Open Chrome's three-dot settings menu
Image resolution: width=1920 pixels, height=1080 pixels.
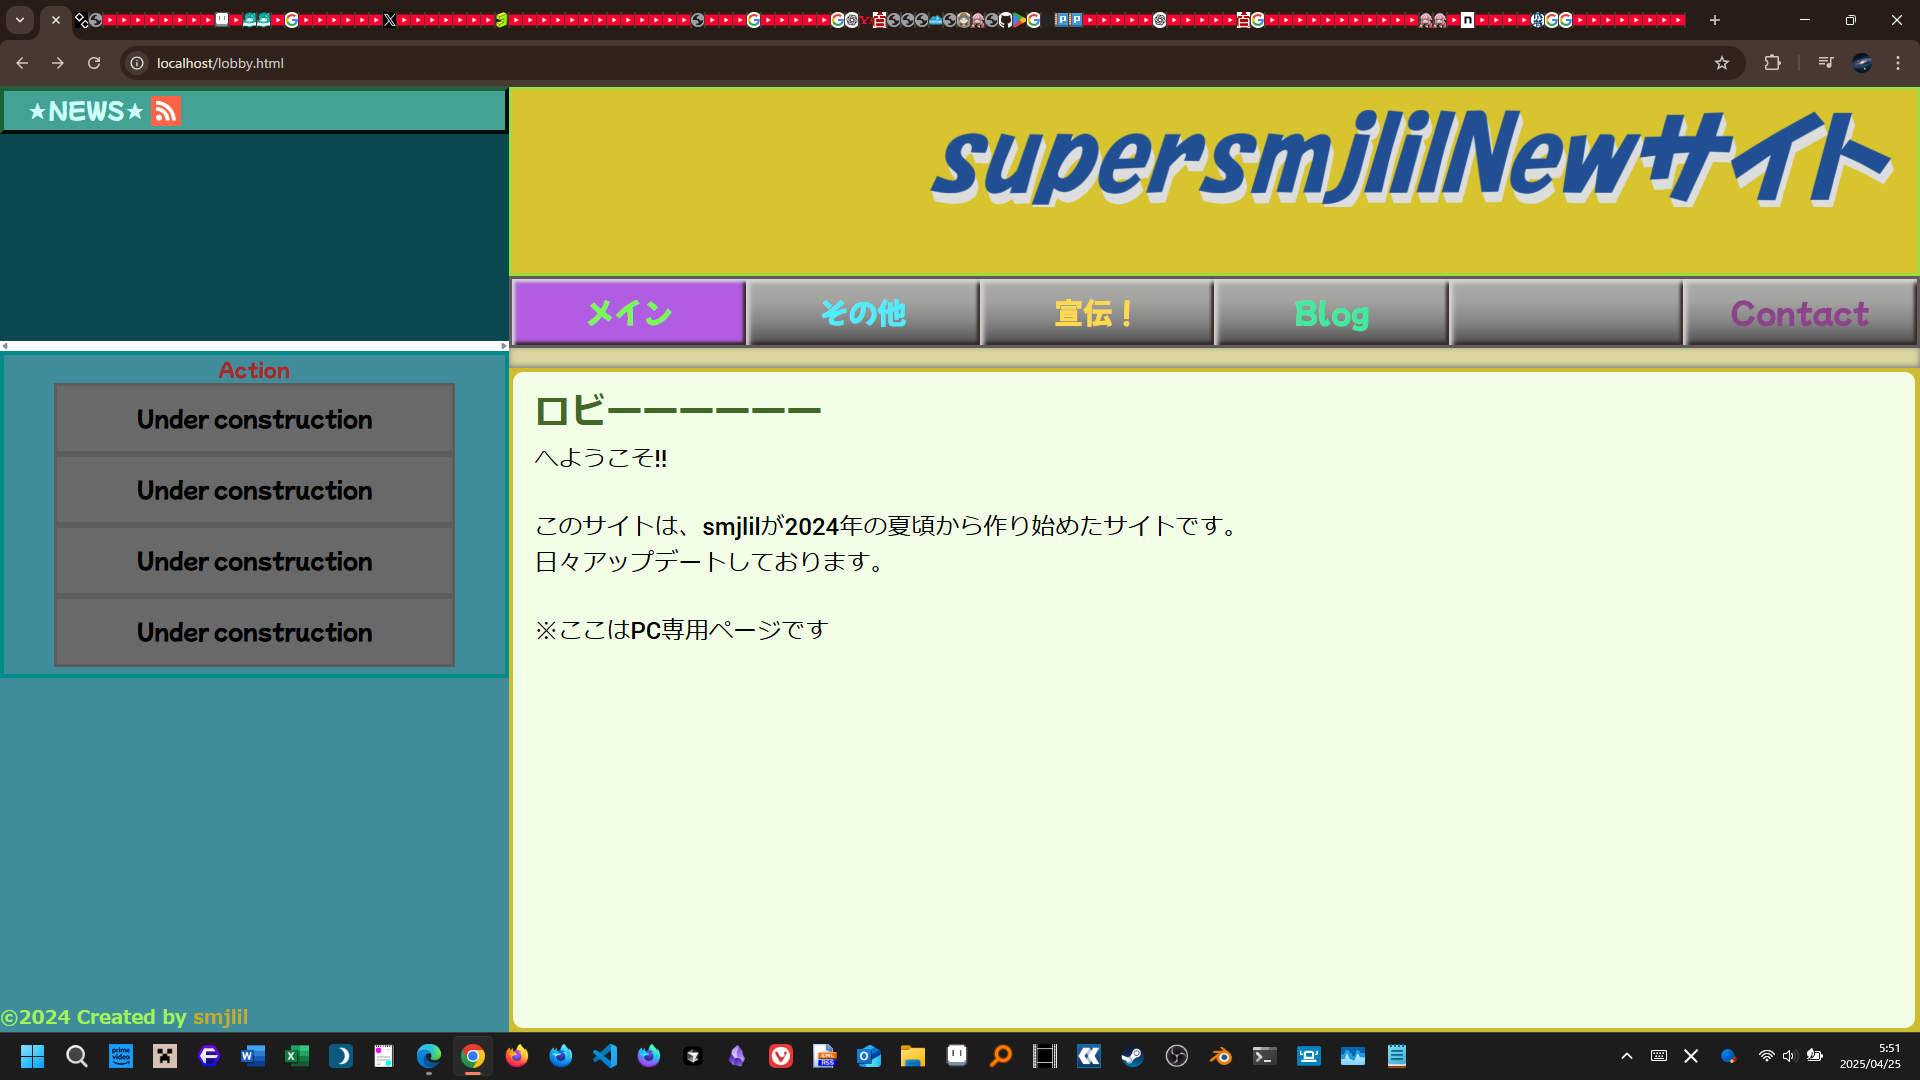point(1898,62)
